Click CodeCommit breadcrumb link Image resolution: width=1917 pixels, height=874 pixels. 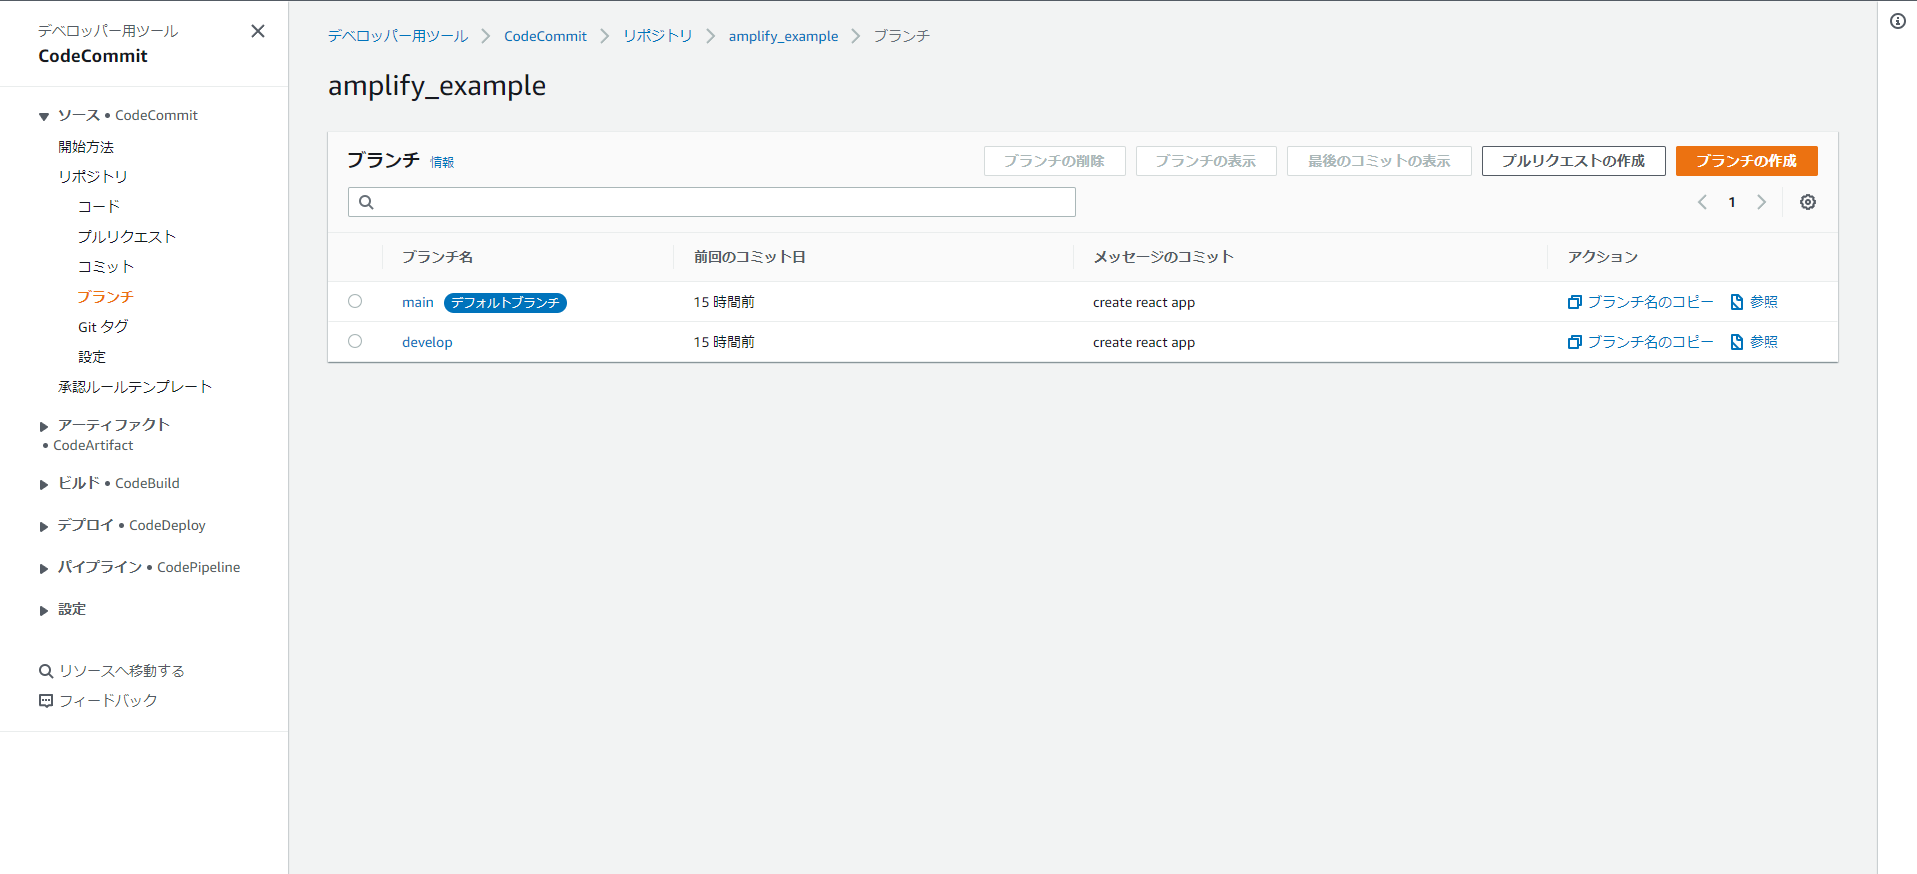pyautogui.click(x=545, y=36)
